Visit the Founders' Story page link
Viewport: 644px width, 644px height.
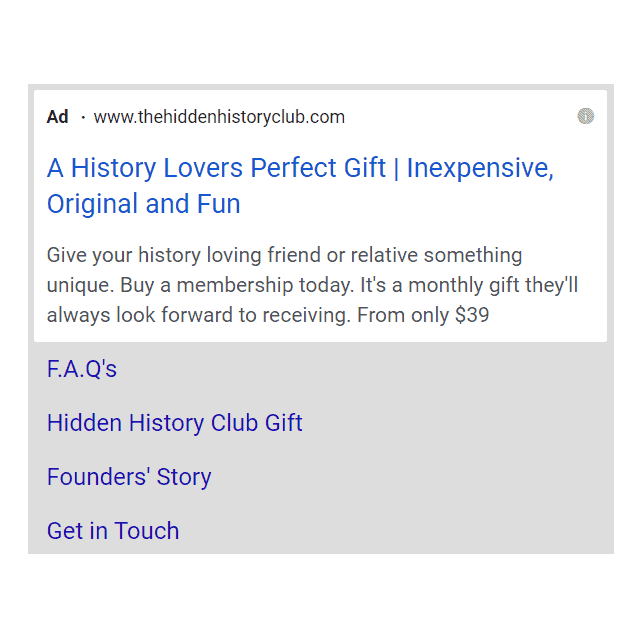click(129, 477)
